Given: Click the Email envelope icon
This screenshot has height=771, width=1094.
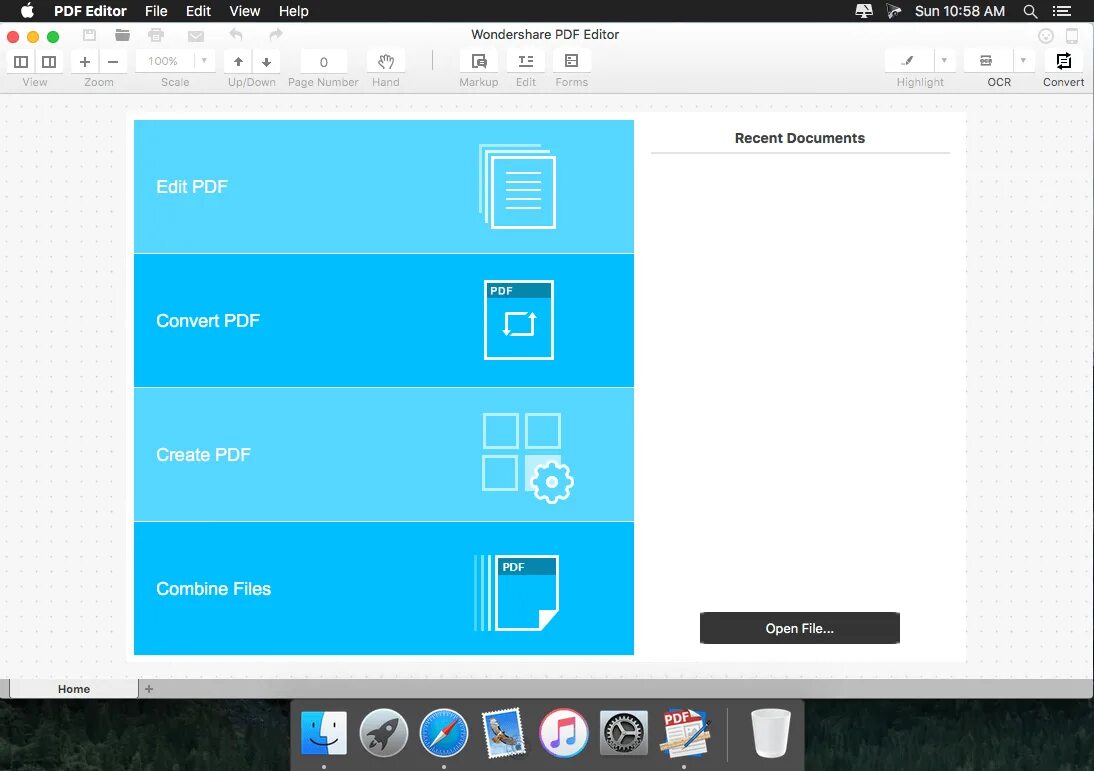Looking at the screenshot, I should tap(196, 36).
